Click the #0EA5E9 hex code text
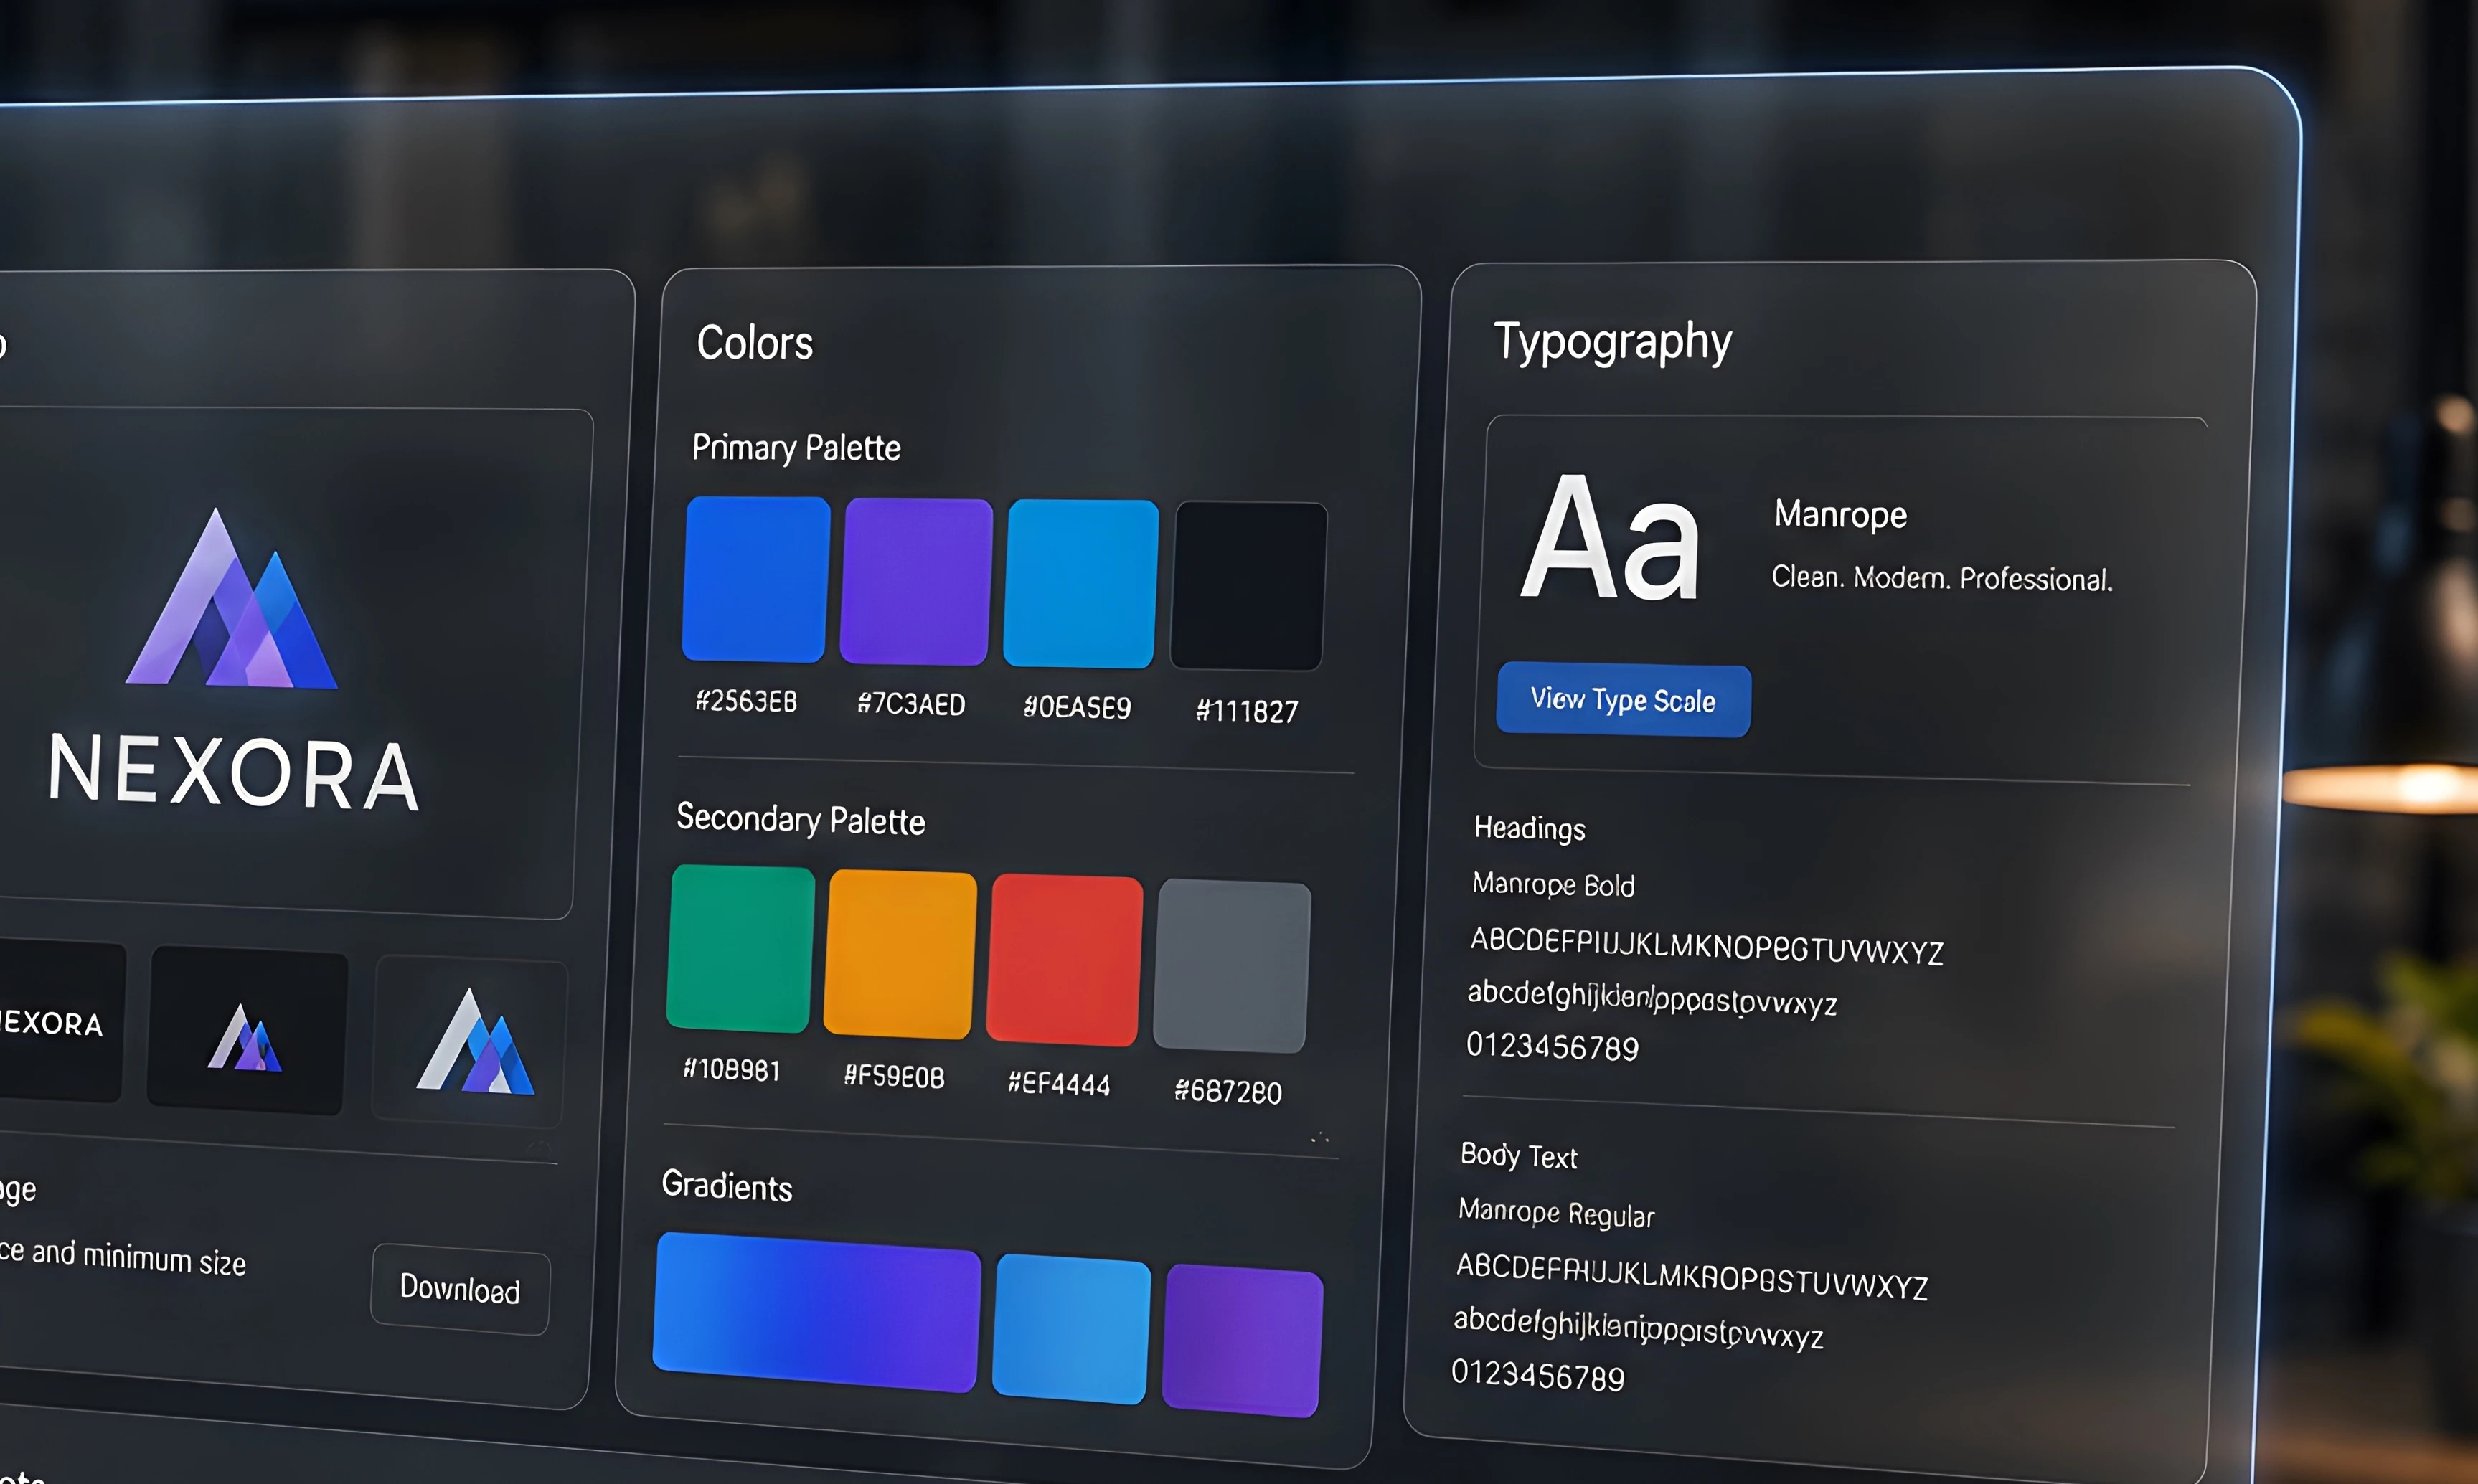This screenshot has height=1484, width=2478. [1077, 707]
